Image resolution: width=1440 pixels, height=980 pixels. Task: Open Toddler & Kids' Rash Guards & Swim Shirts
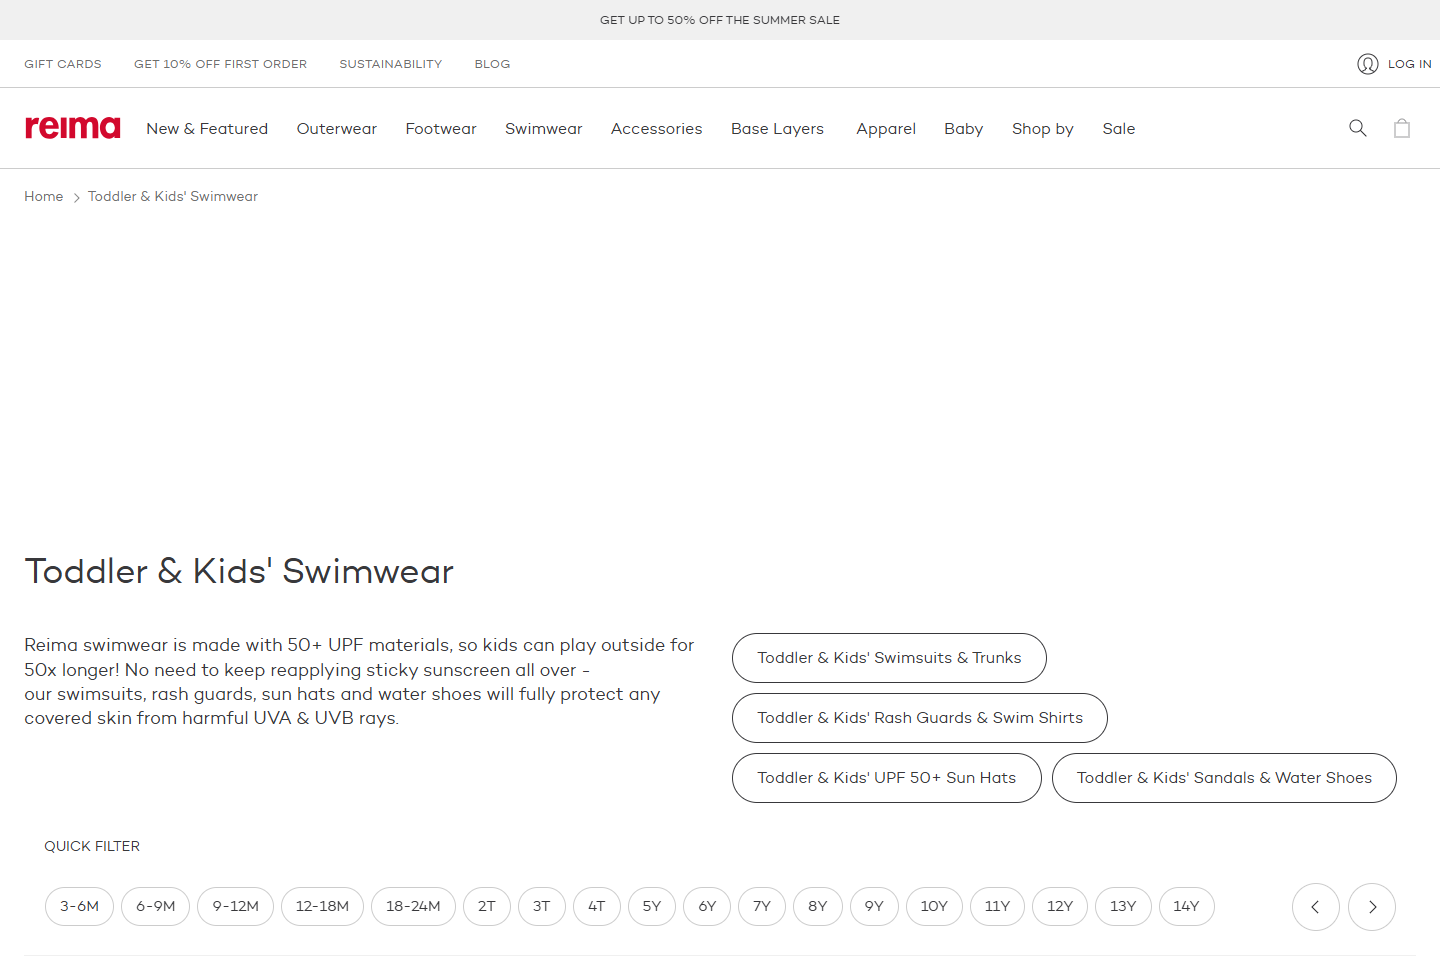920,718
